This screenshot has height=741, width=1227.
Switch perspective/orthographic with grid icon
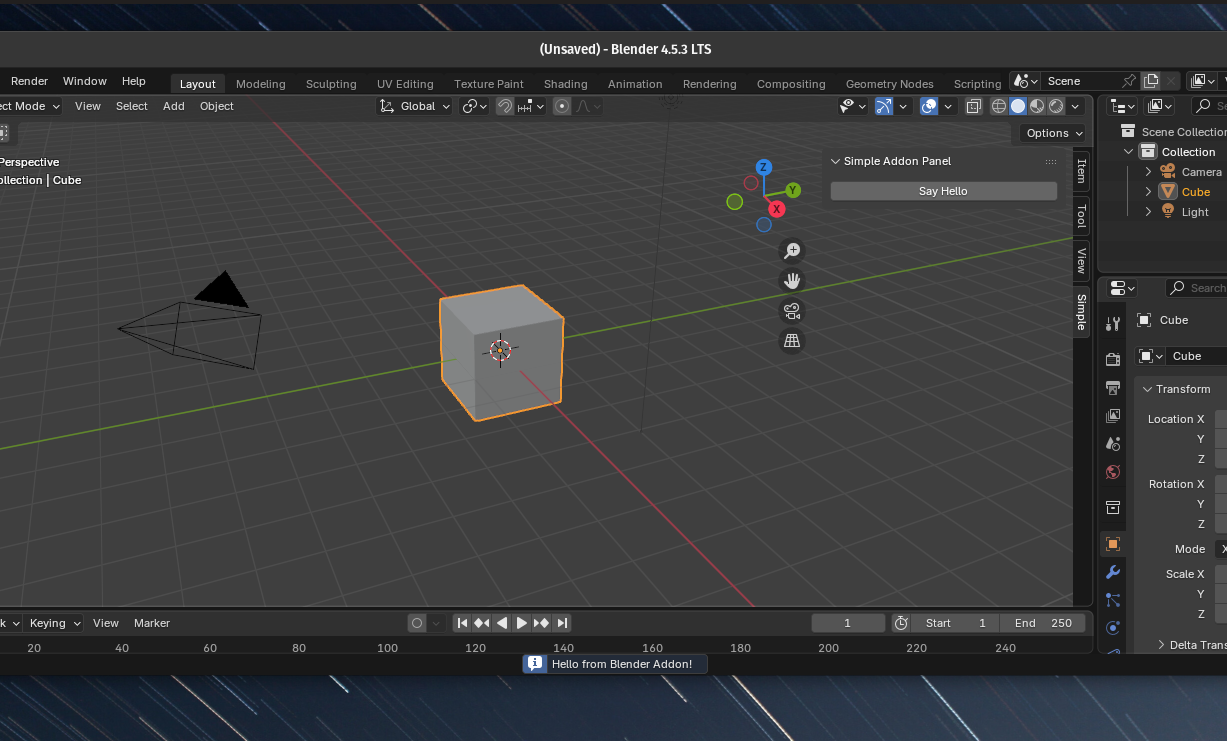792,341
